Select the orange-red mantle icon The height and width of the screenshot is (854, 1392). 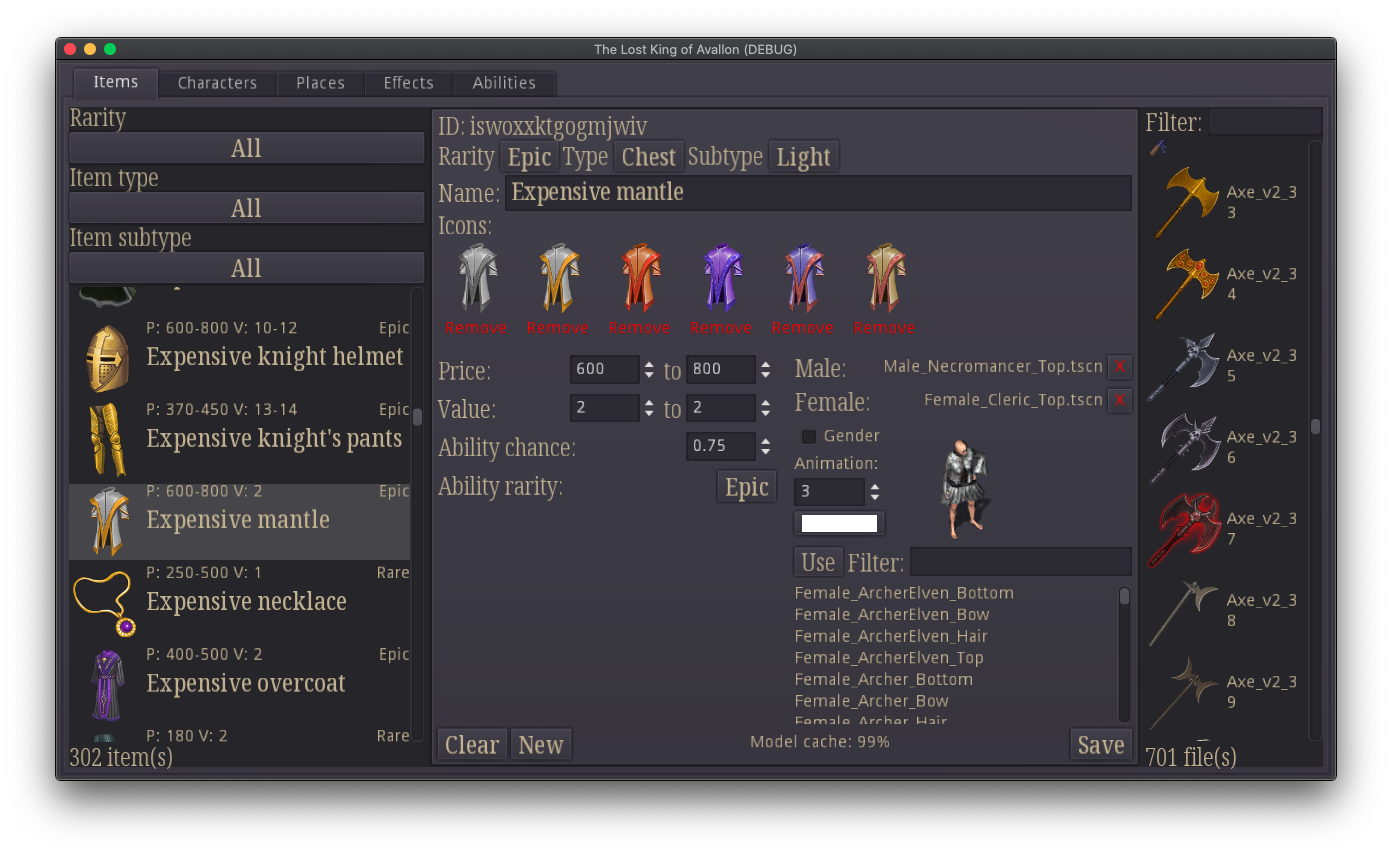(640, 279)
